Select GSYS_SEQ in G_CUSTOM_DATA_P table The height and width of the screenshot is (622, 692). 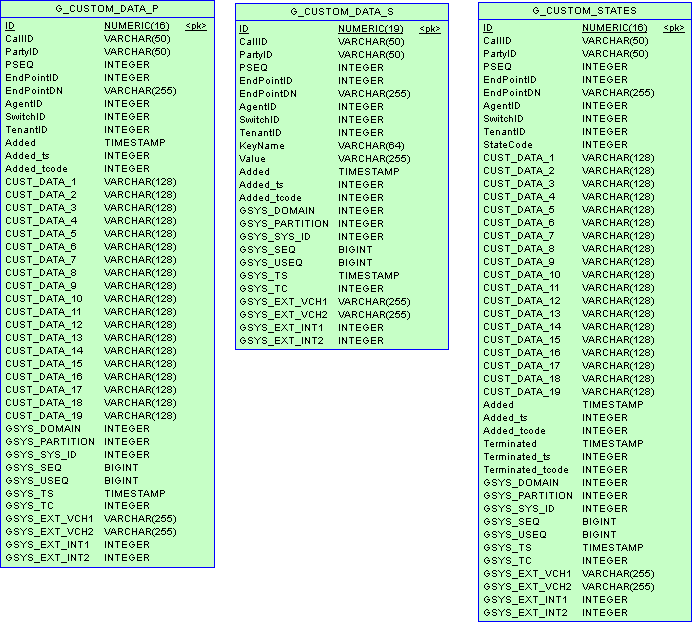pos(34,467)
